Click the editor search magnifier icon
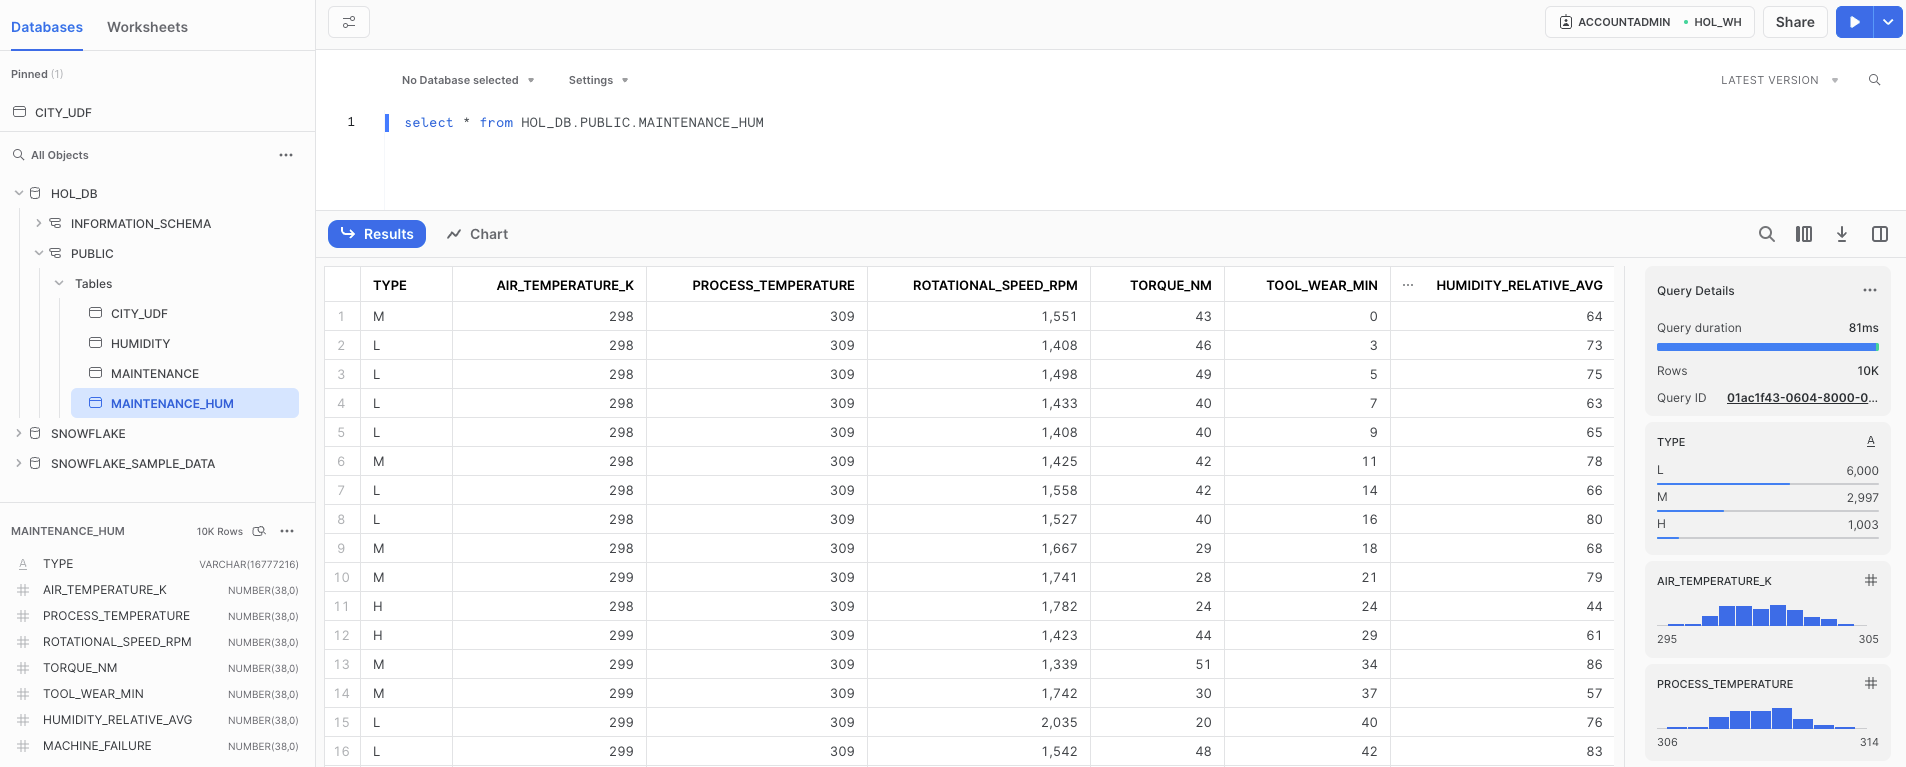1906x767 pixels. click(1874, 80)
